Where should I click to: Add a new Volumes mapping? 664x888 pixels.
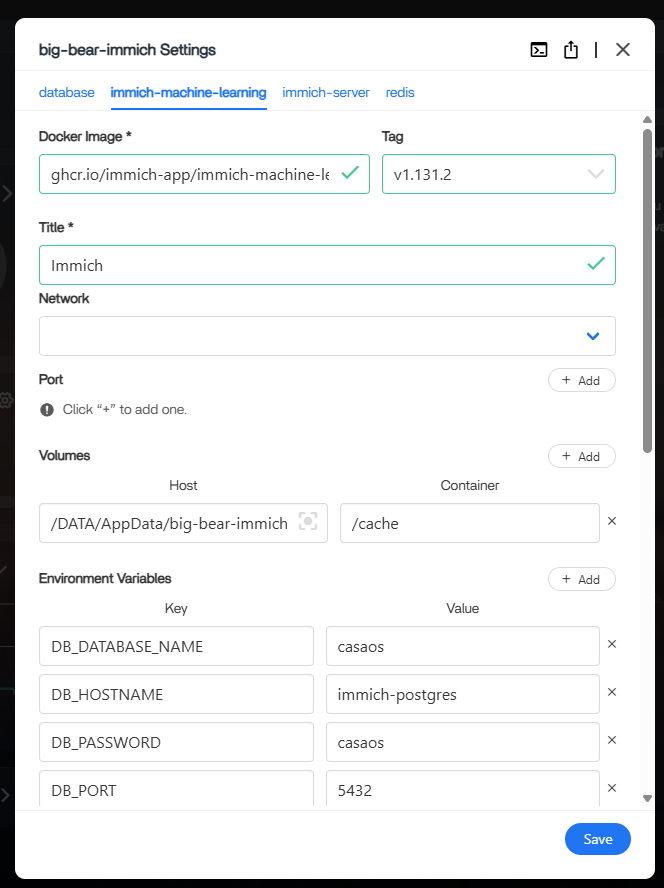tap(581, 456)
